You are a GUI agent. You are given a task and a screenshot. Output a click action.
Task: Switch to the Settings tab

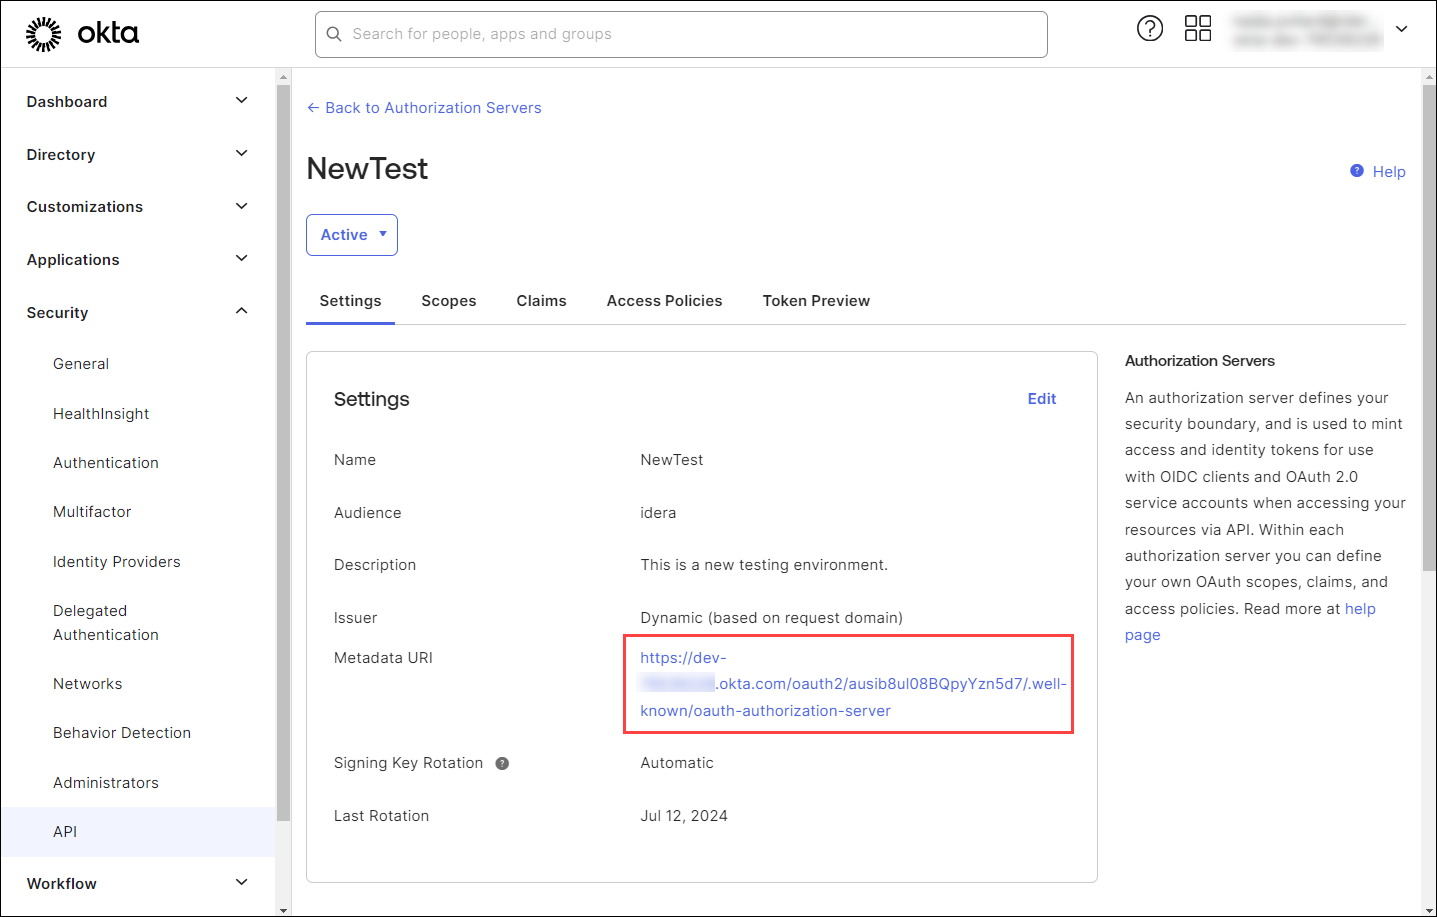click(x=350, y=301)
